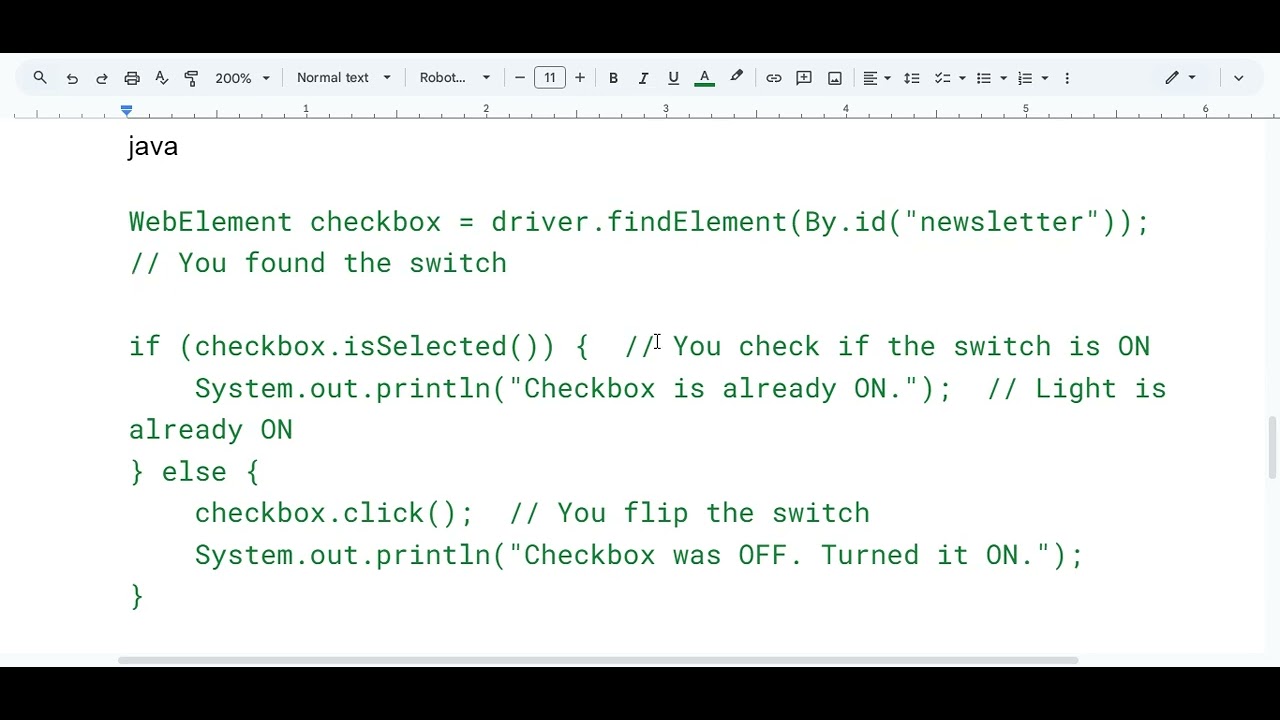Image resolution: width=1280 pixels, height=720 pixels.
Task: Redo the last undone edit
Action: 102,78
